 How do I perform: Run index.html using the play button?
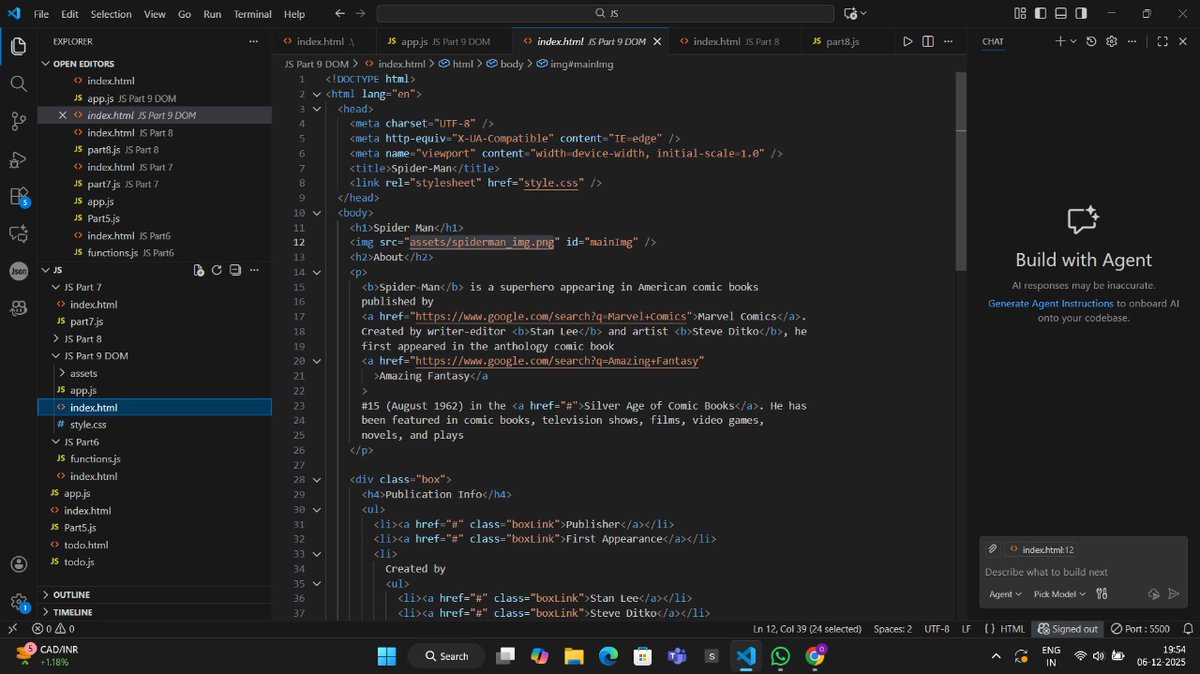(x=906, y=41)
